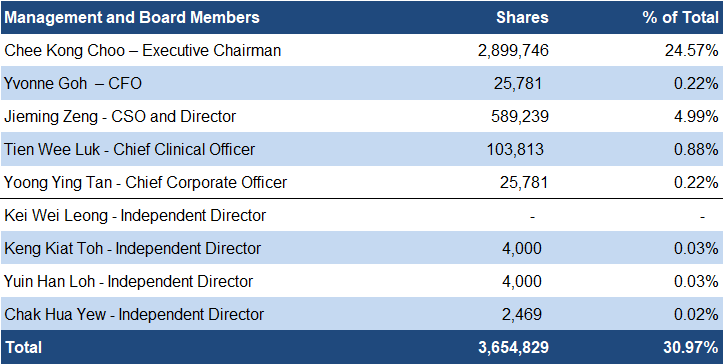Select the Shares column header
Image resolution: width=723 pixels, height=364 pixels.
click(522, 18)
